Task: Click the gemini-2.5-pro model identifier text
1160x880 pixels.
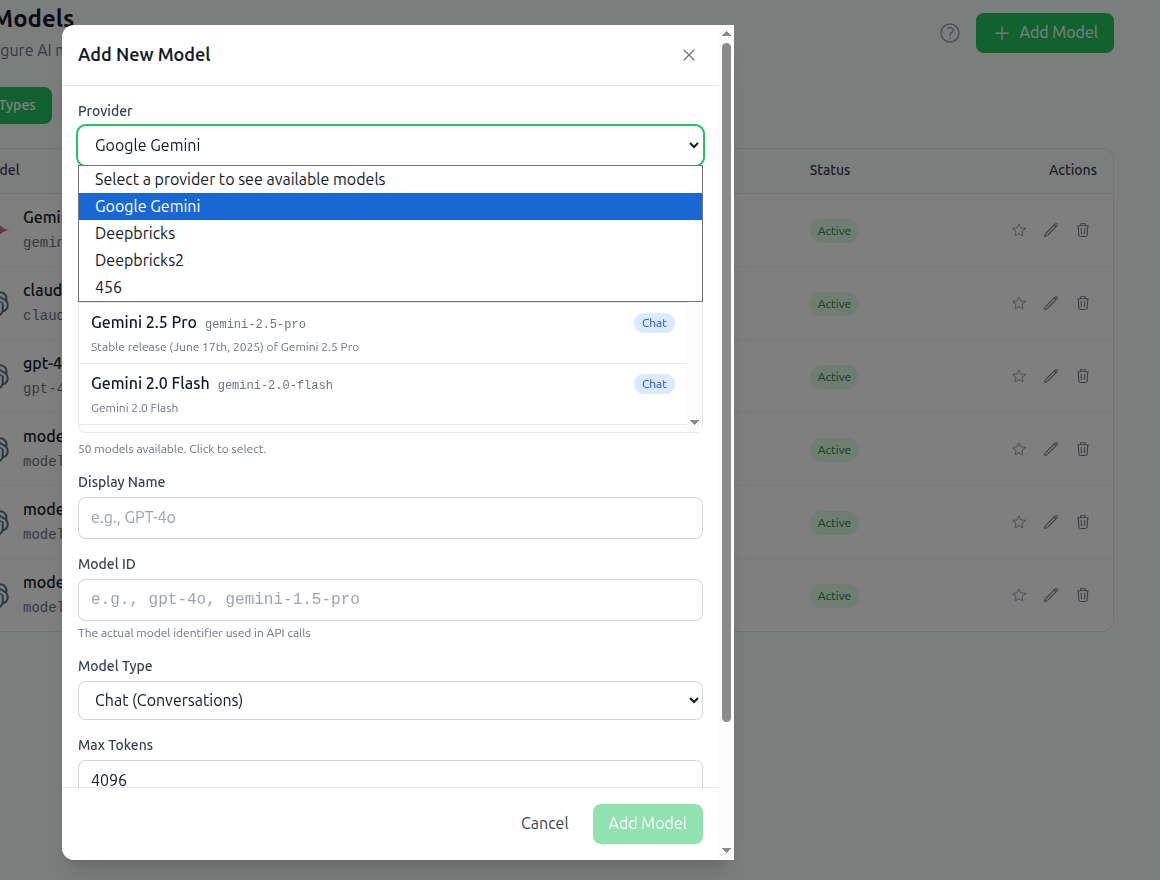Action: click(x=255, y=324)
